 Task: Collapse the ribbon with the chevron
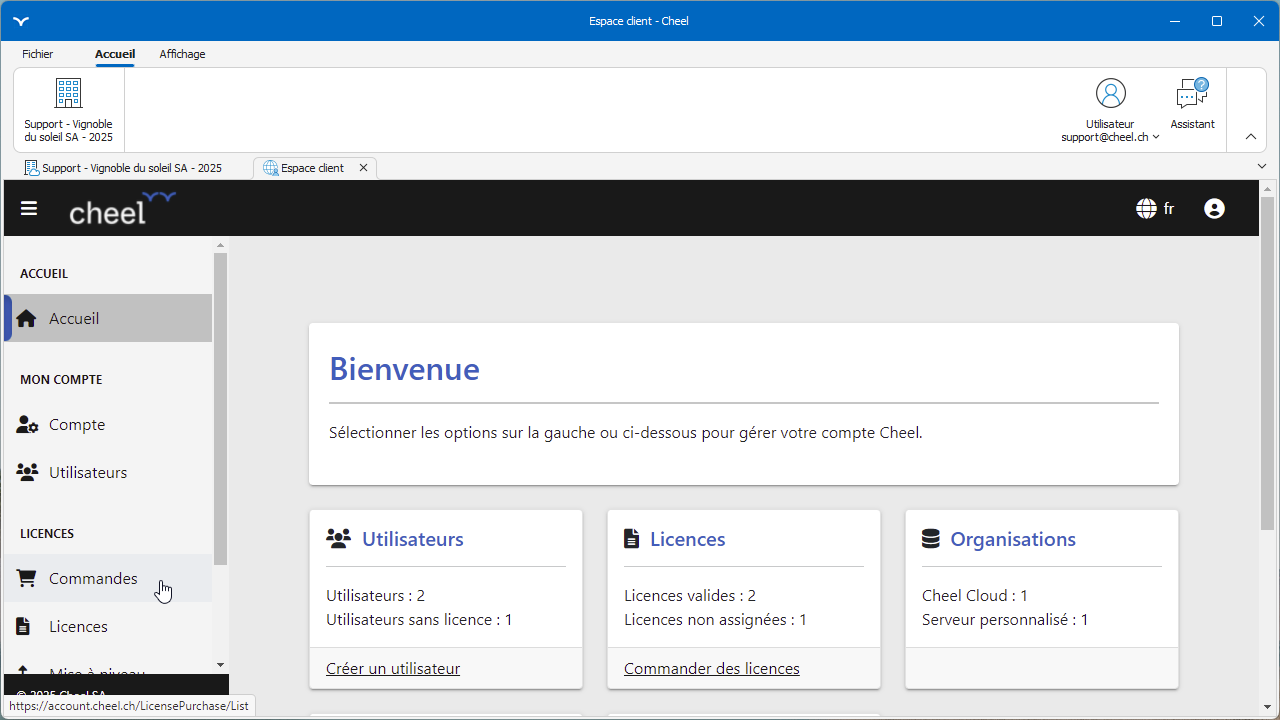coord(1251,137)
